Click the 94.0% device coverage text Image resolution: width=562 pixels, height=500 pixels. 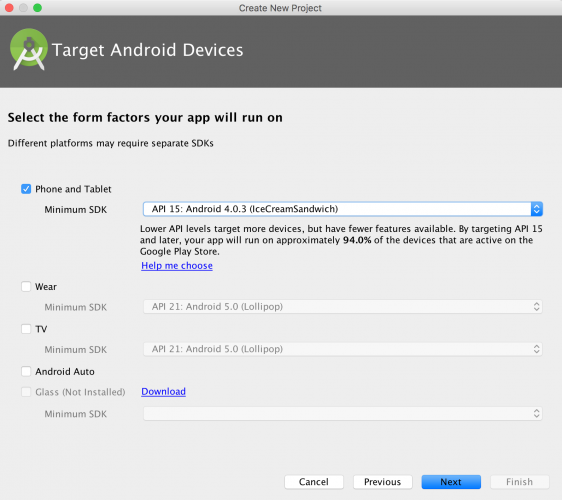(357, 240)
